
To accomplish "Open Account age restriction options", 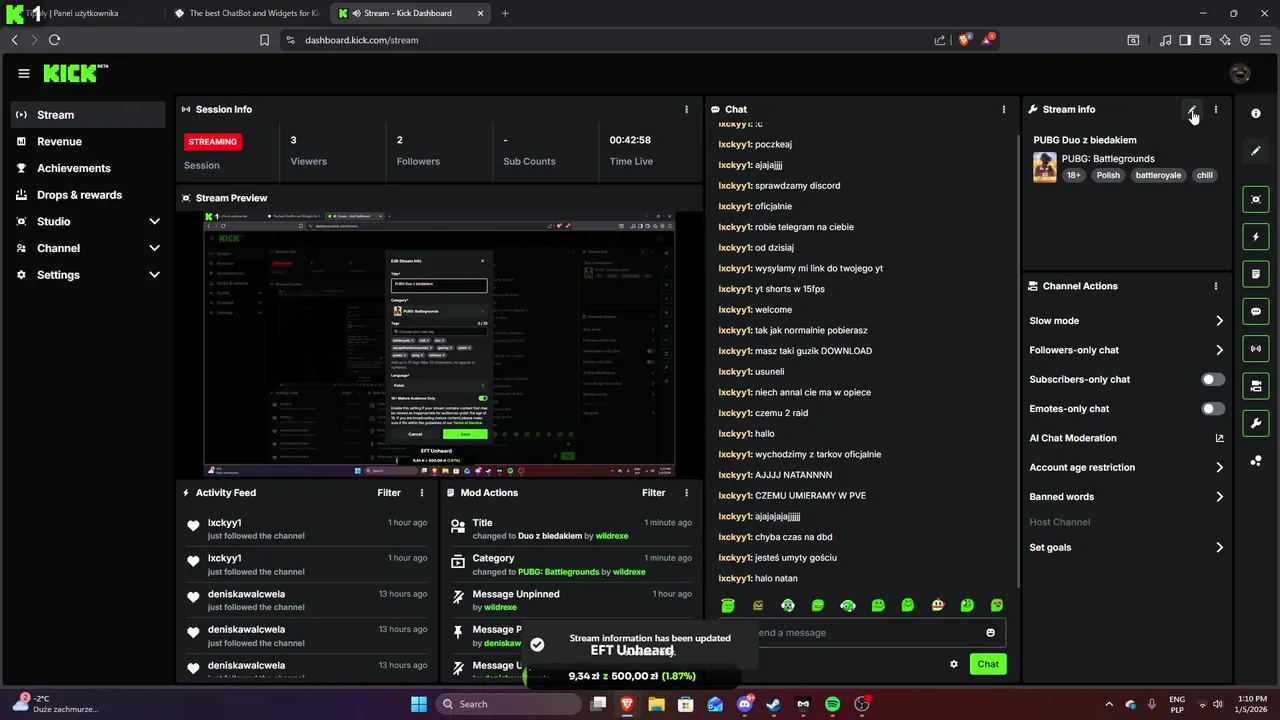I will coord(1126,467).
